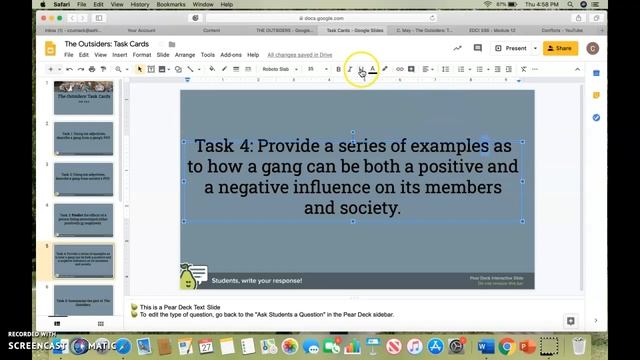Click All changes saved in Drive
The height and width of the screenshot is (360, 640).
tap(300, 55)
